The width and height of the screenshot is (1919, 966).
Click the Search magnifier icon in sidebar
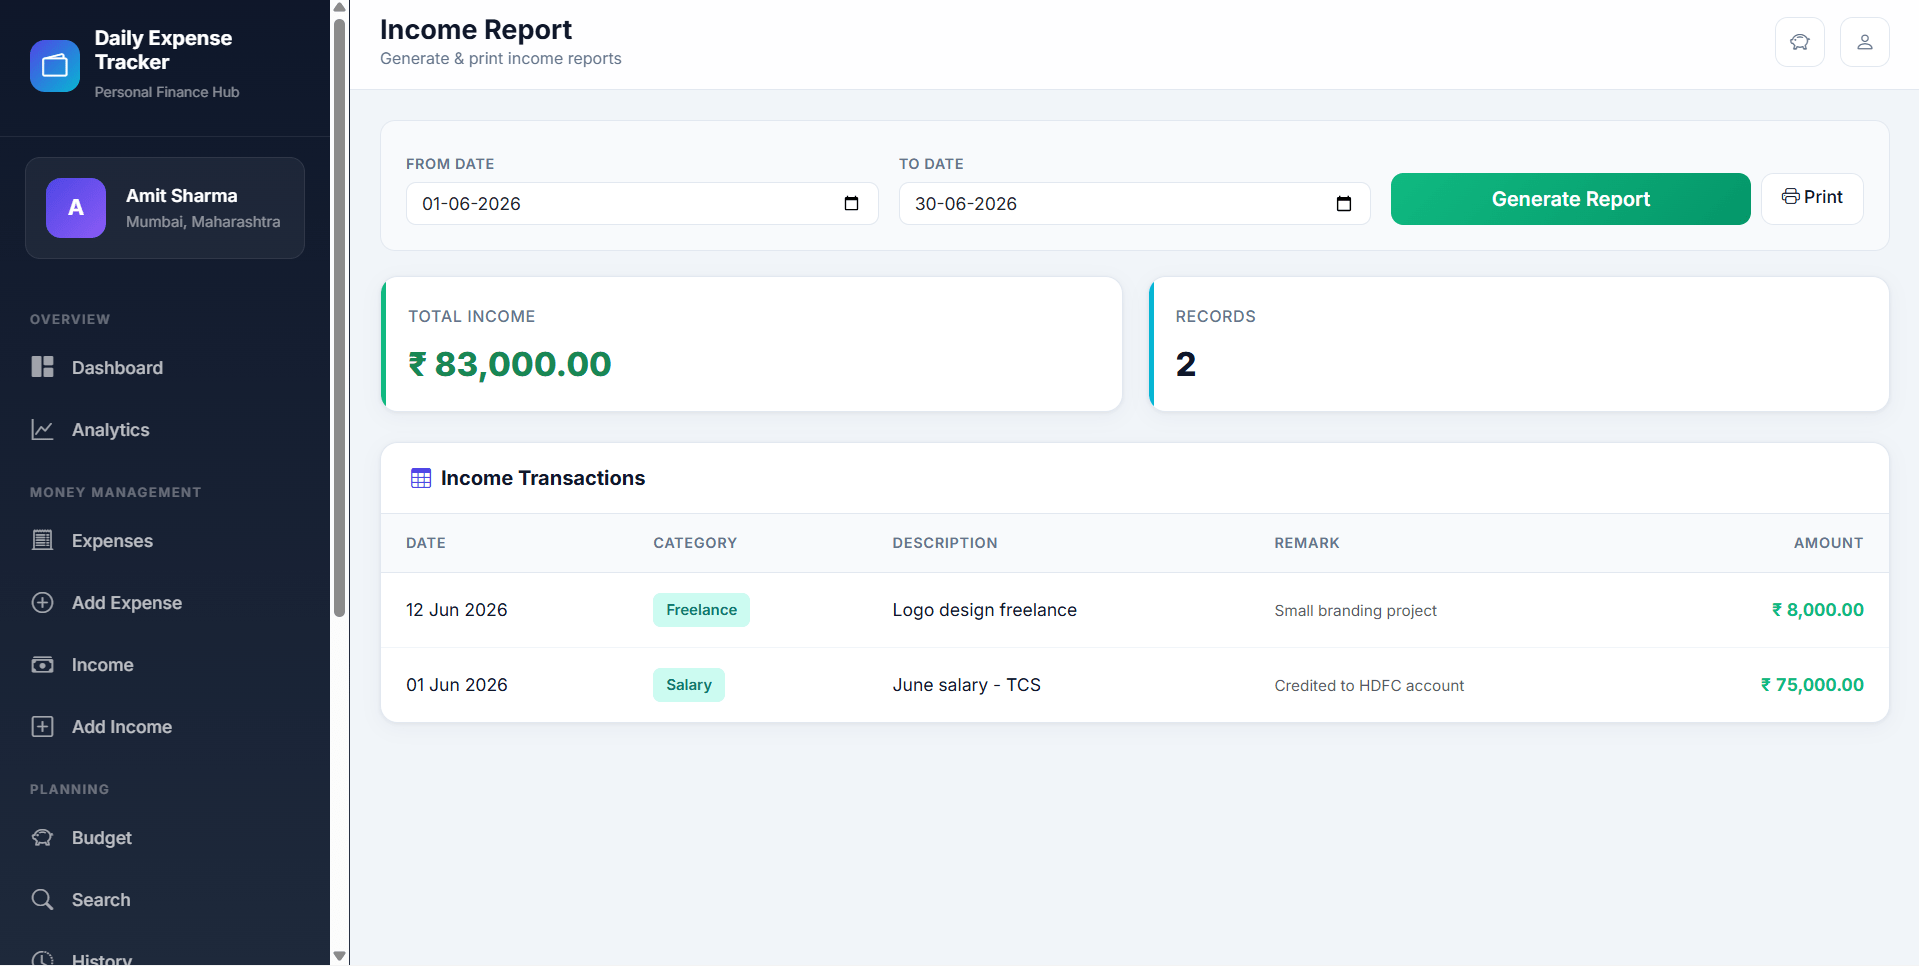coord(42,899)
